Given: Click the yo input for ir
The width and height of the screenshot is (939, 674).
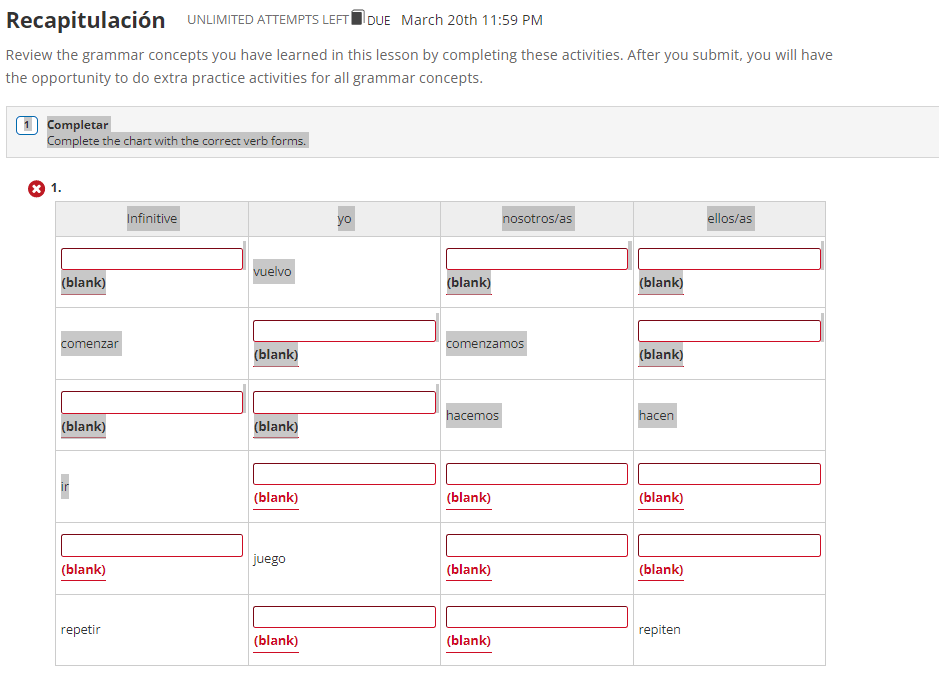Looking at the screenshot, I should click(x=344, y=474).
